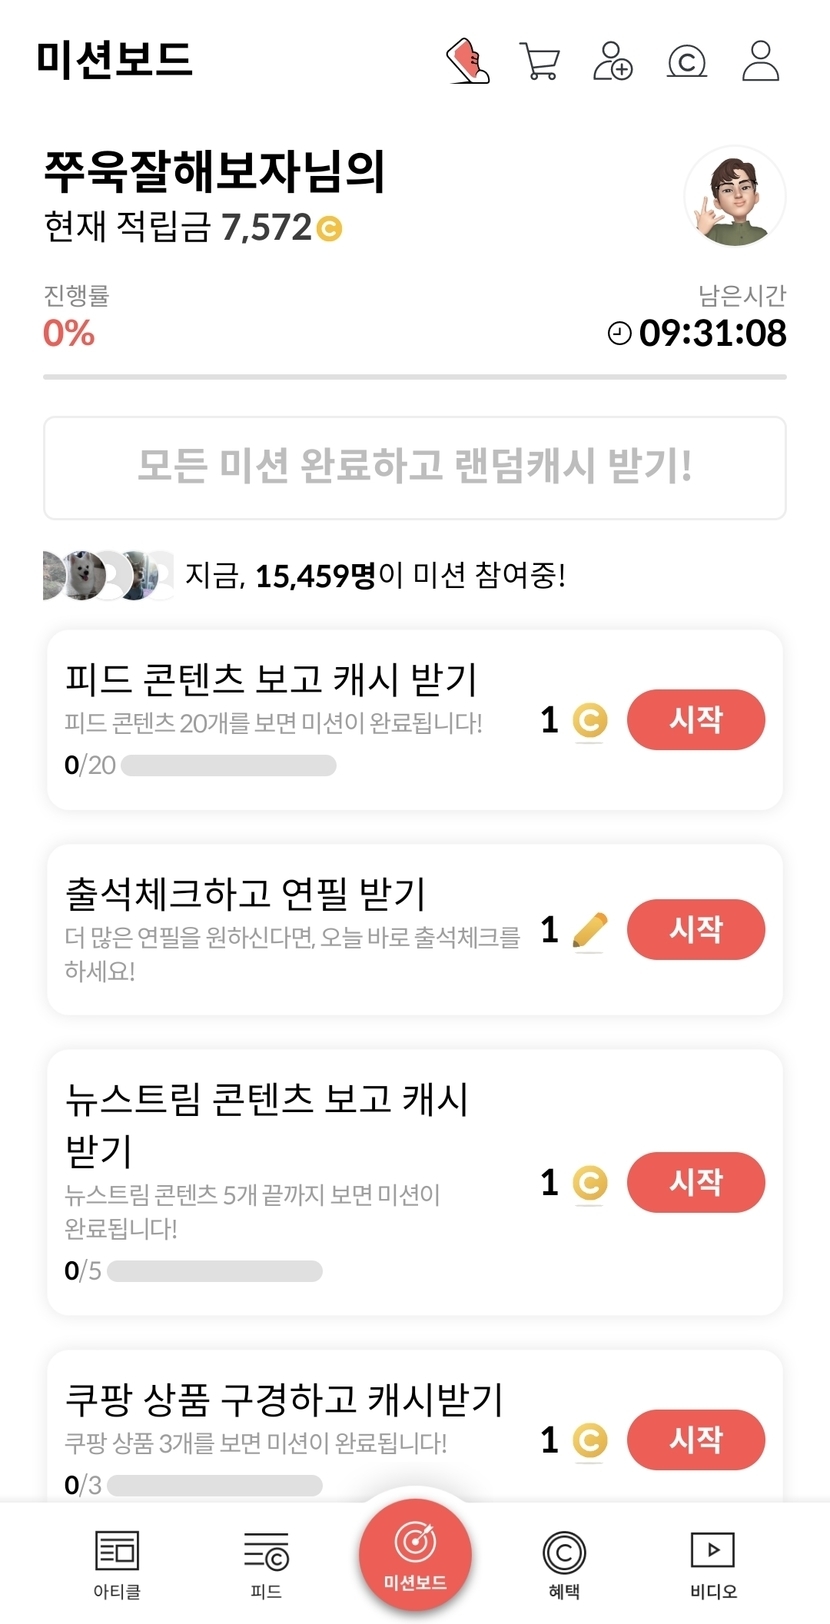Start the 출석체크하고 연필 받기 mission
Image resolution: width=830 pixels, height=1624 pixels.
point(696,929)
